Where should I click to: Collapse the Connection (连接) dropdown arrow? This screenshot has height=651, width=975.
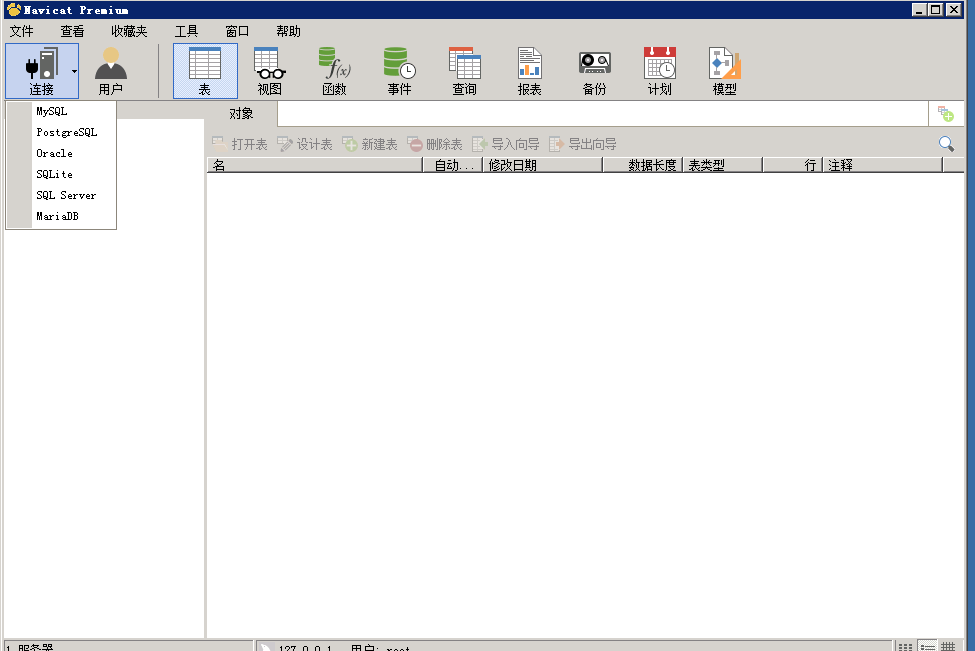coord(74,71)
